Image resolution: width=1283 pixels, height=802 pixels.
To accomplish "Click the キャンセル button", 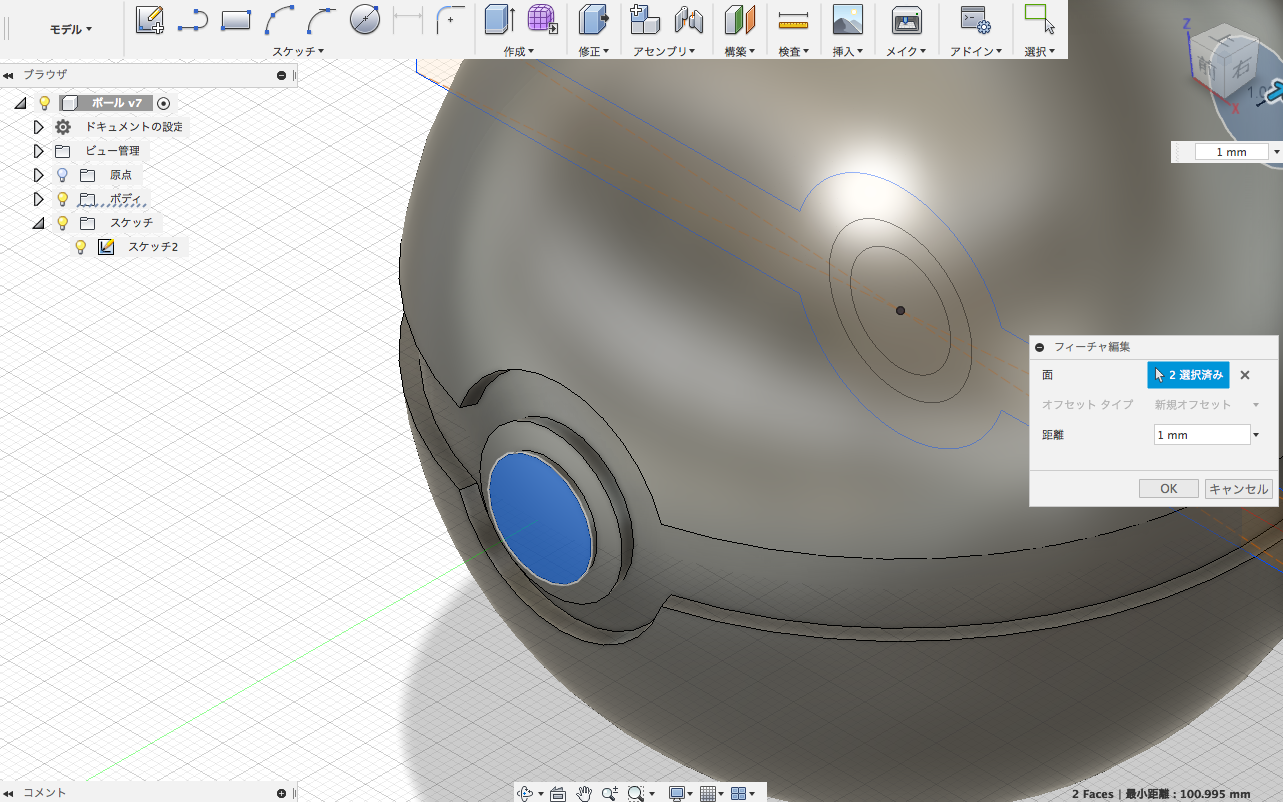I will 1238,489.
